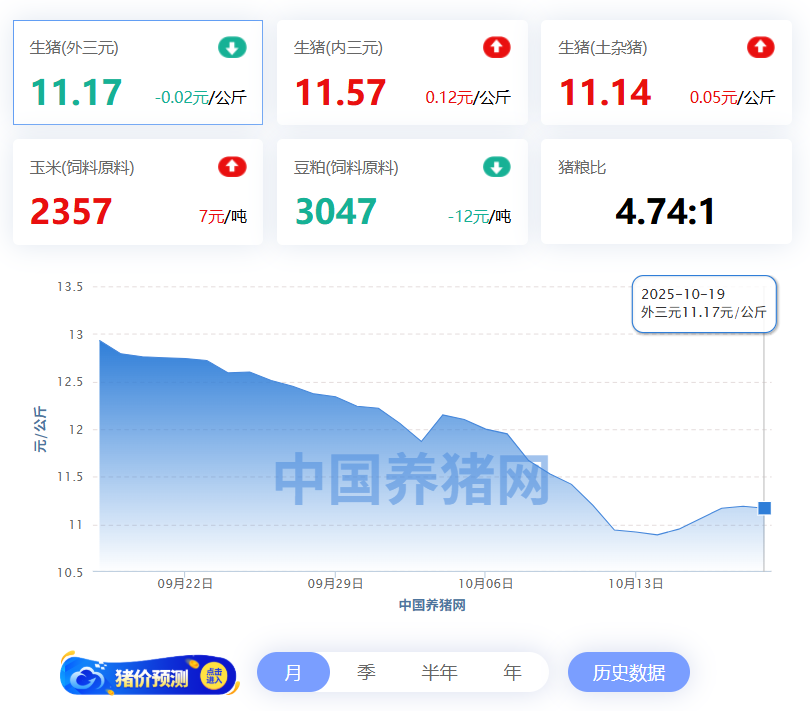810x711 pixels.
Task: Open the 猪粮比 4.74:1 card
Action: tap(665, 192)
